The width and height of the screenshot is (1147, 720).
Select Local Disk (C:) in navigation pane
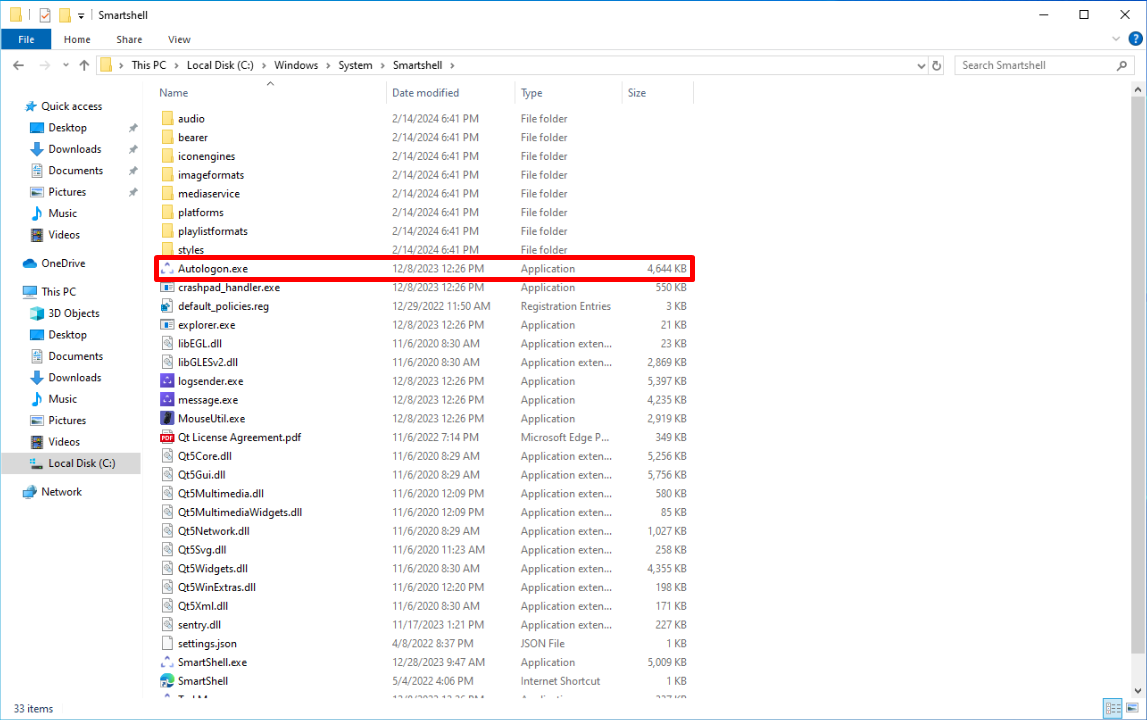point(82,463)
